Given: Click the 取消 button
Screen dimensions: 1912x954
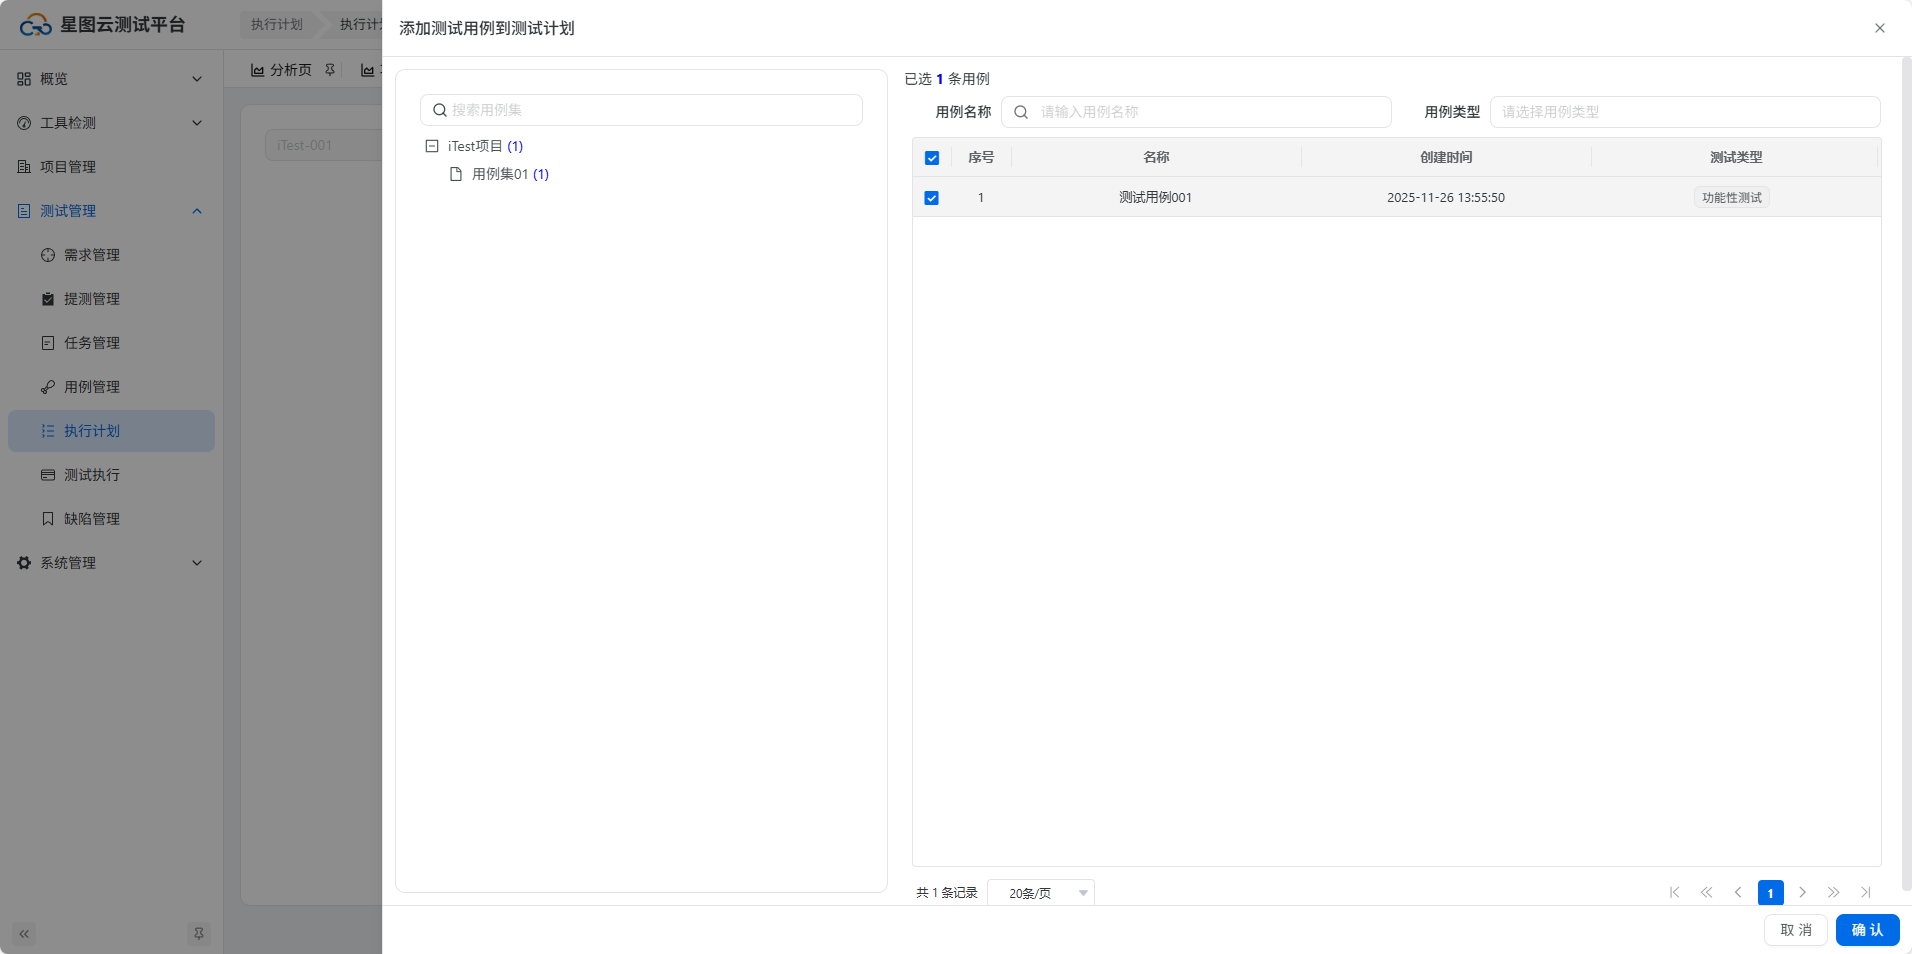Looking at the screenshot, I should coord(1795,930).
